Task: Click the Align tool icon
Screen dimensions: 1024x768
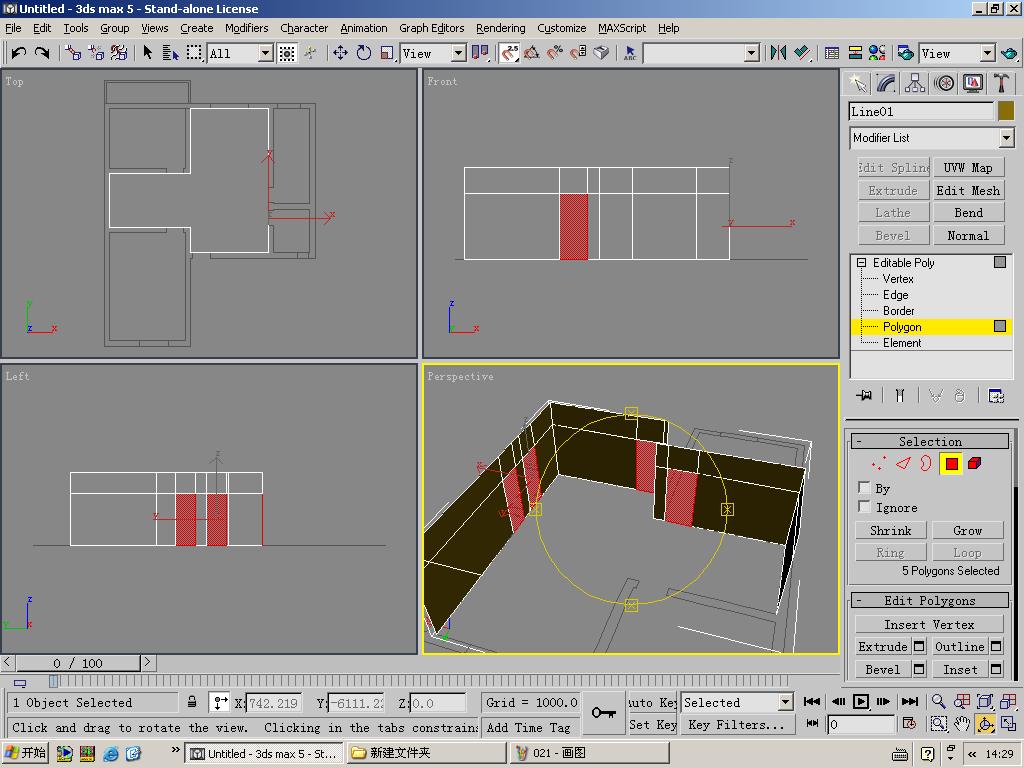Action: (801, 53)
